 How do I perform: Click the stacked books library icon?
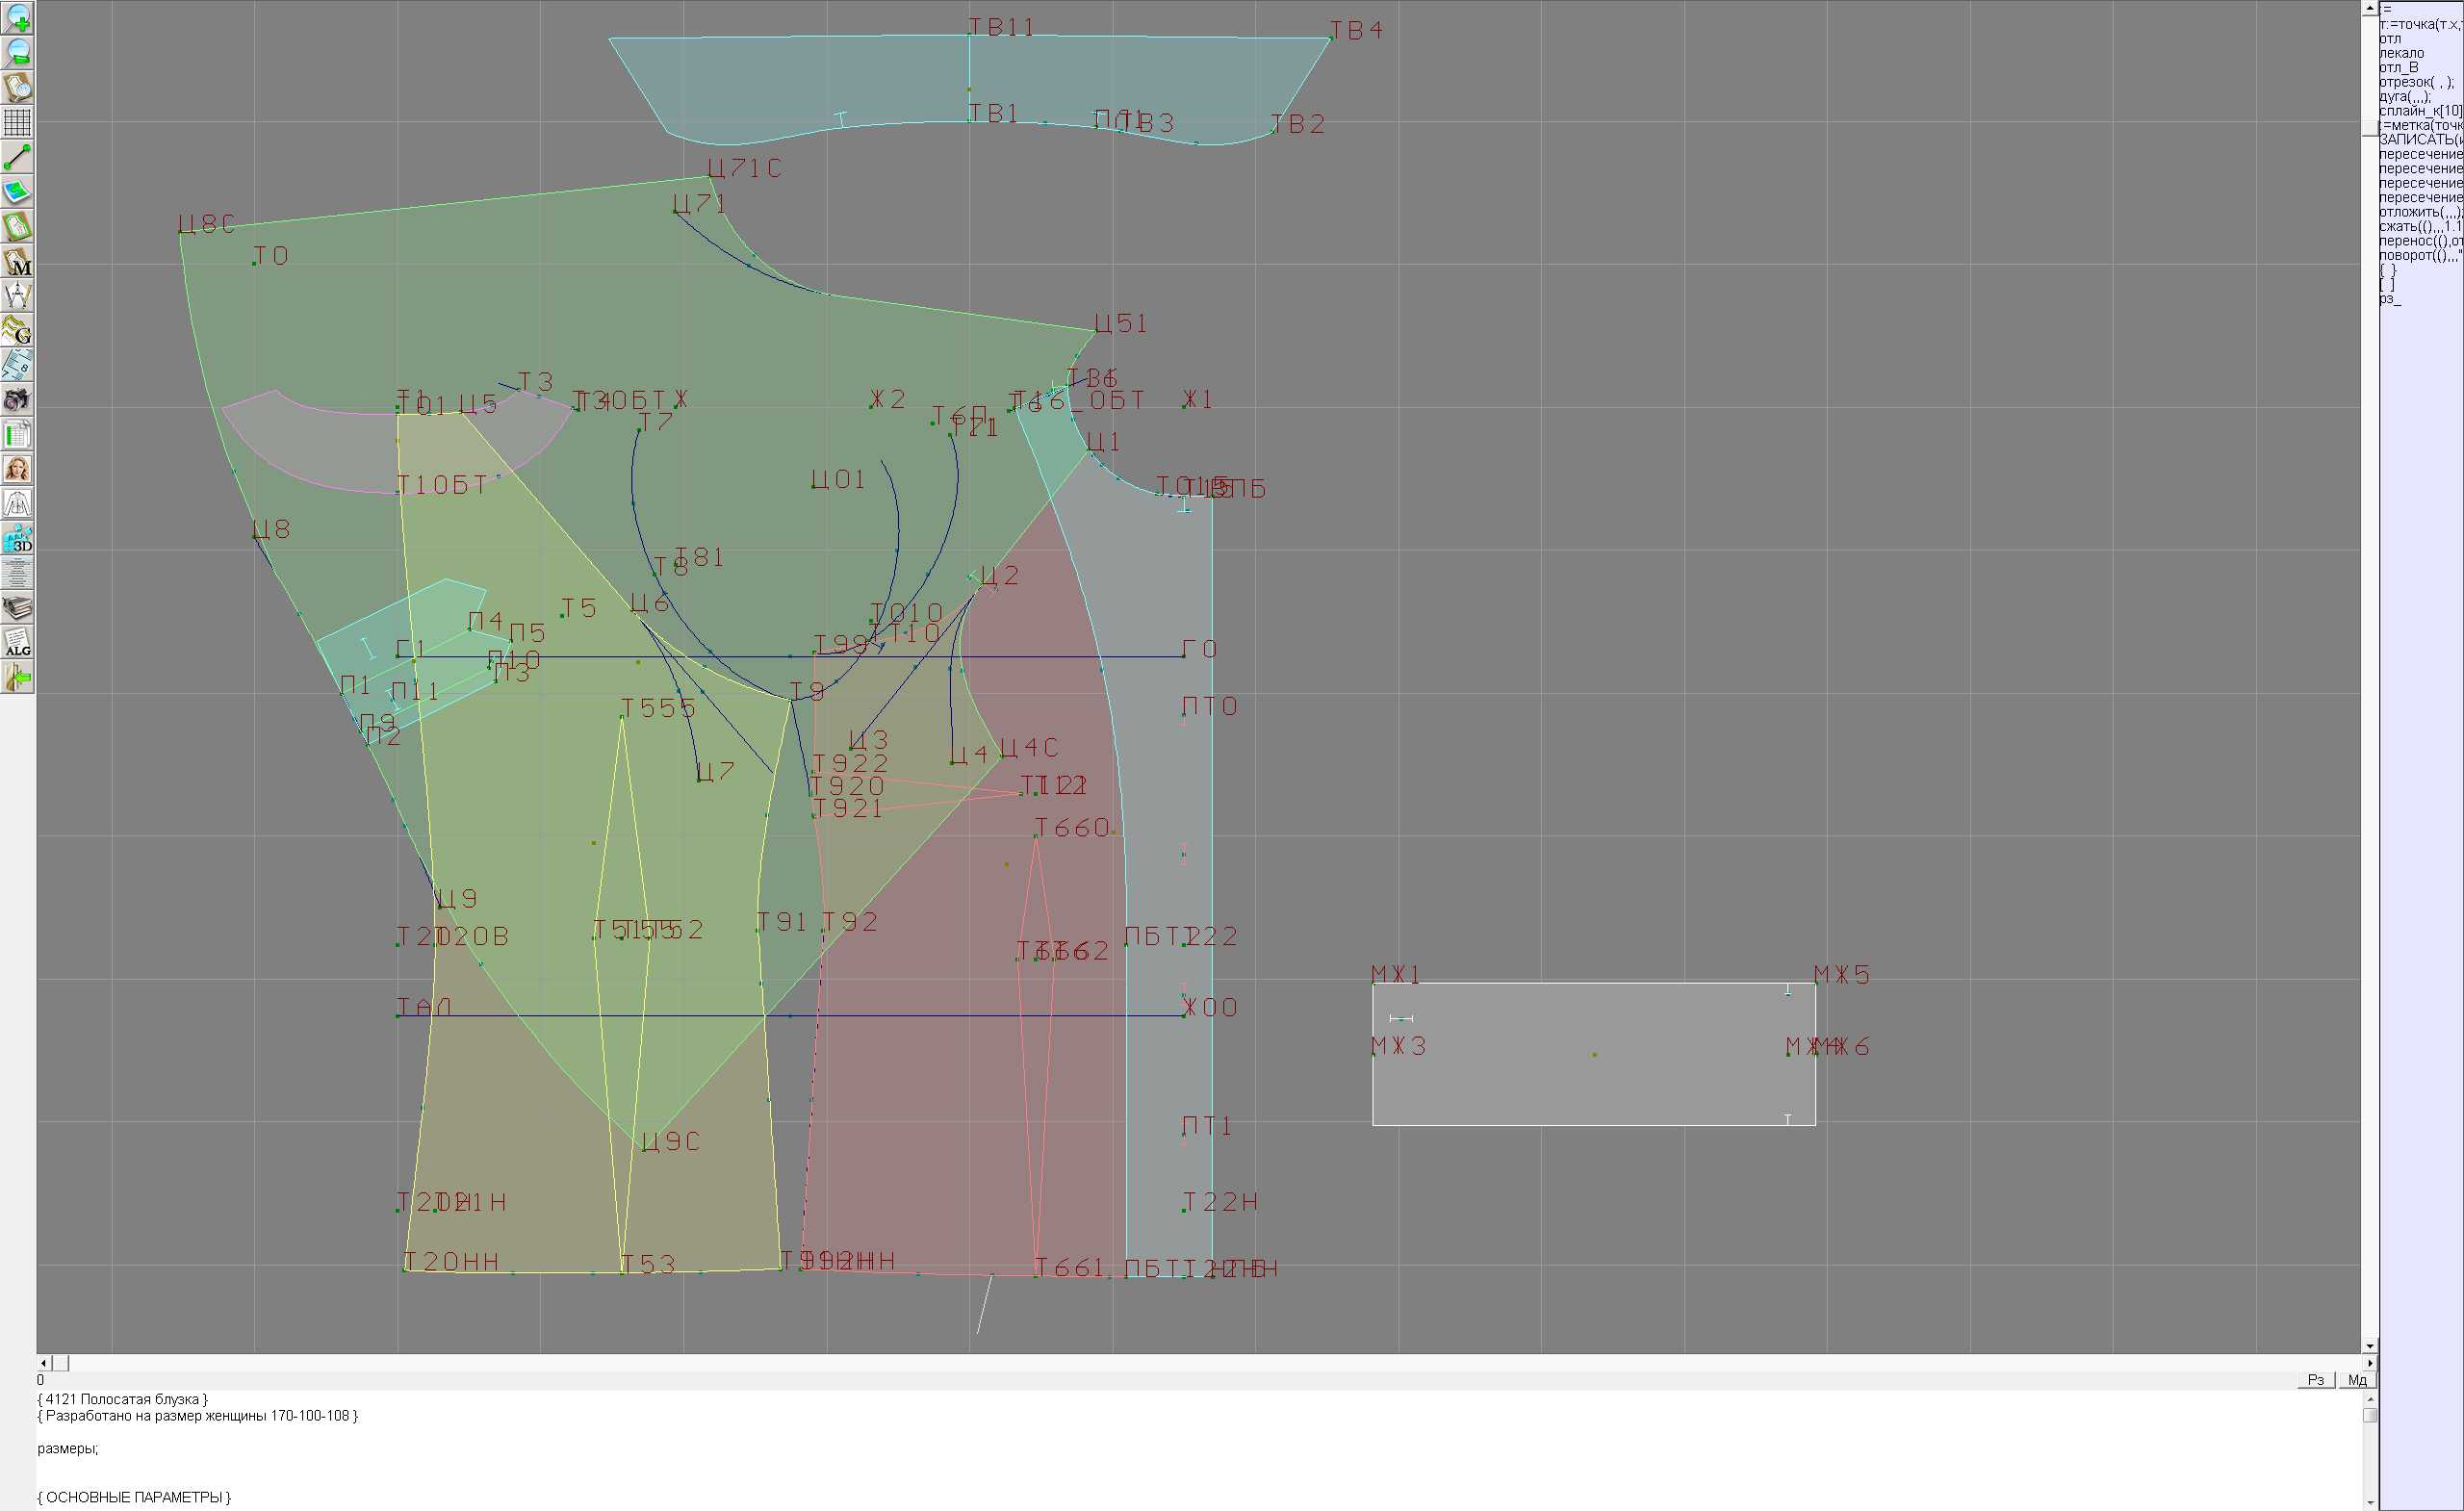(x=17, y=608)
